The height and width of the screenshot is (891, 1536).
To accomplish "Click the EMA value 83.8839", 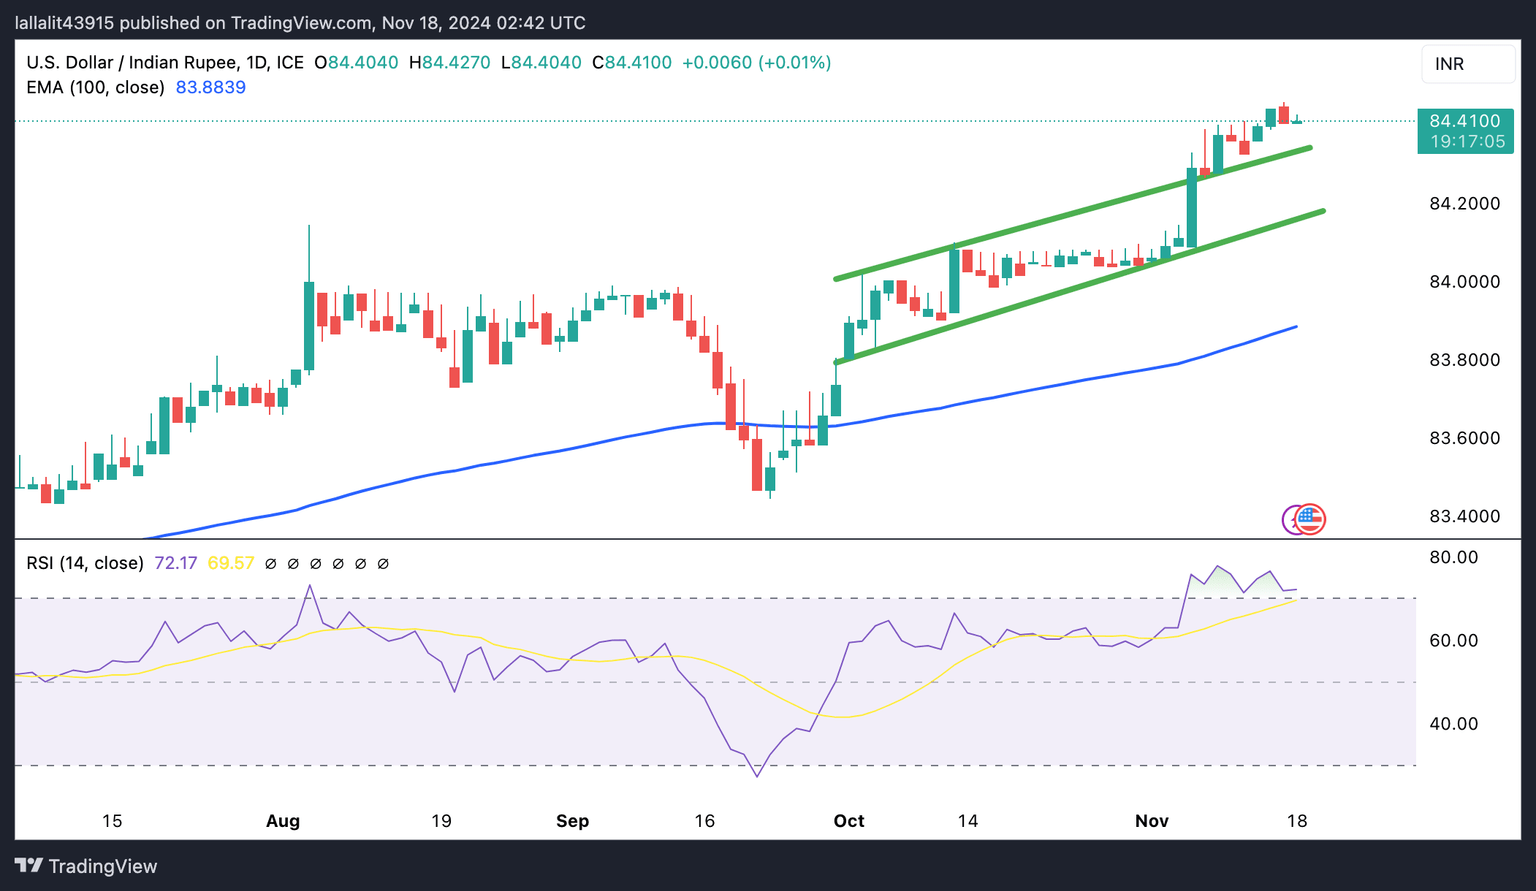I will click(x=211, y=87).
